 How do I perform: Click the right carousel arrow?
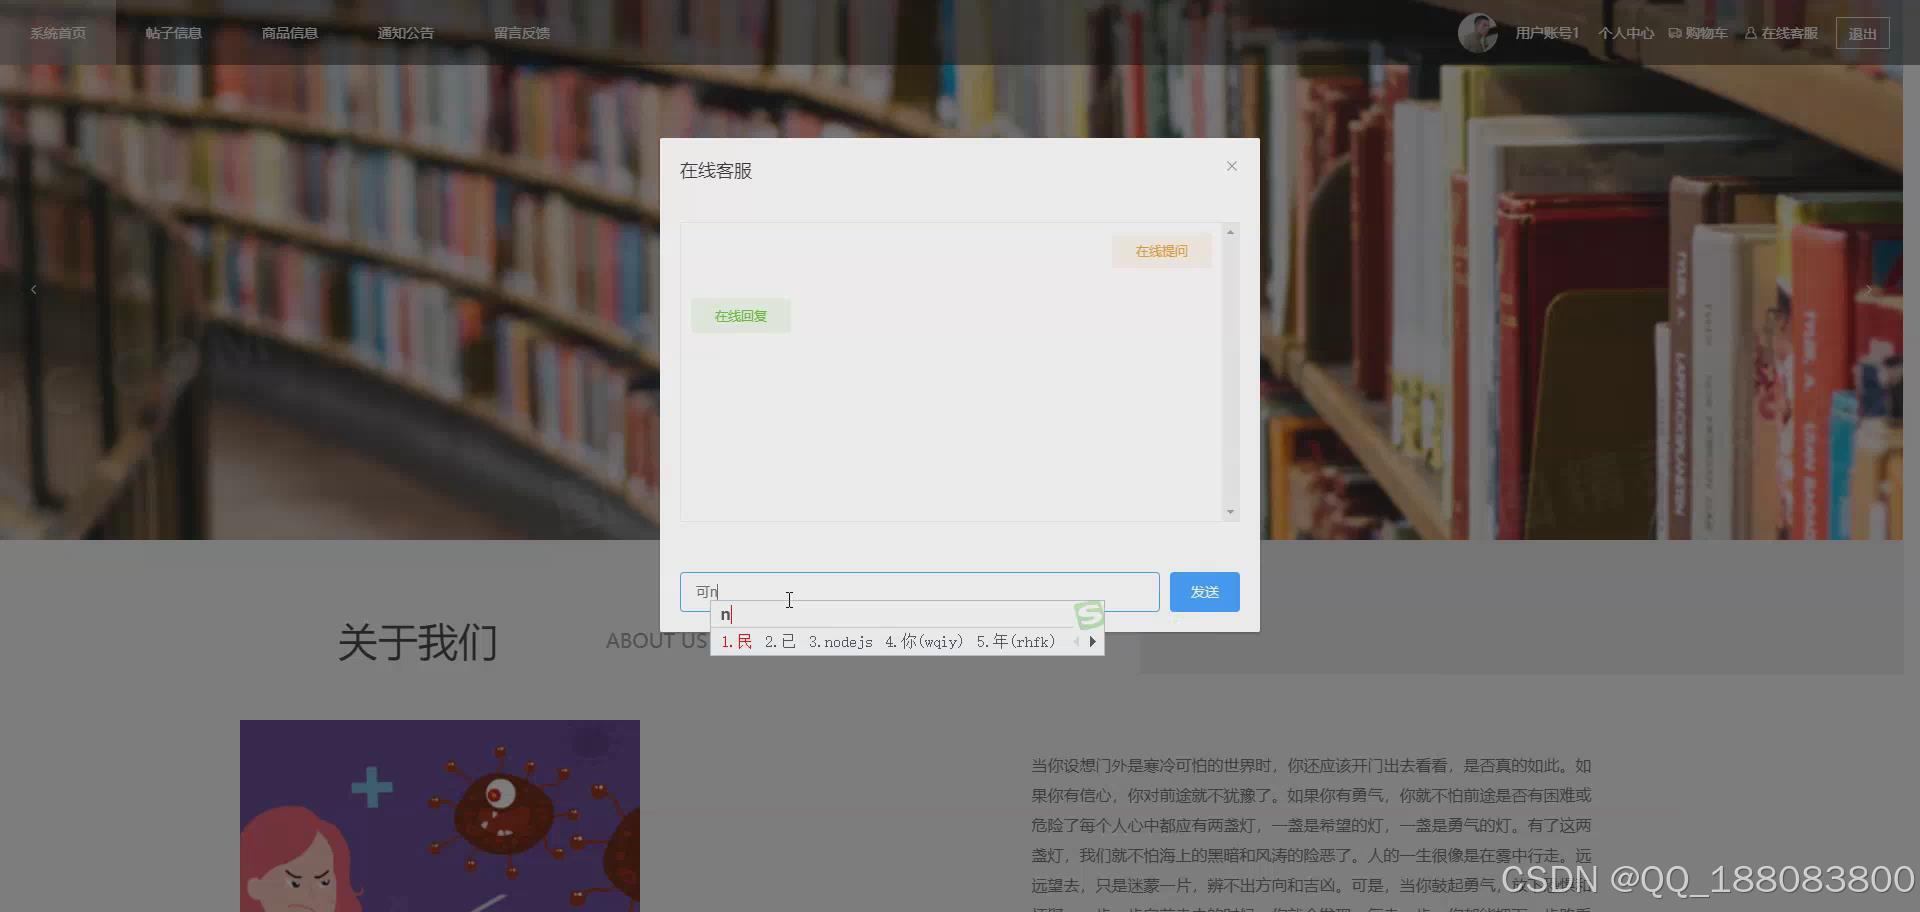tap(1868, 289)
